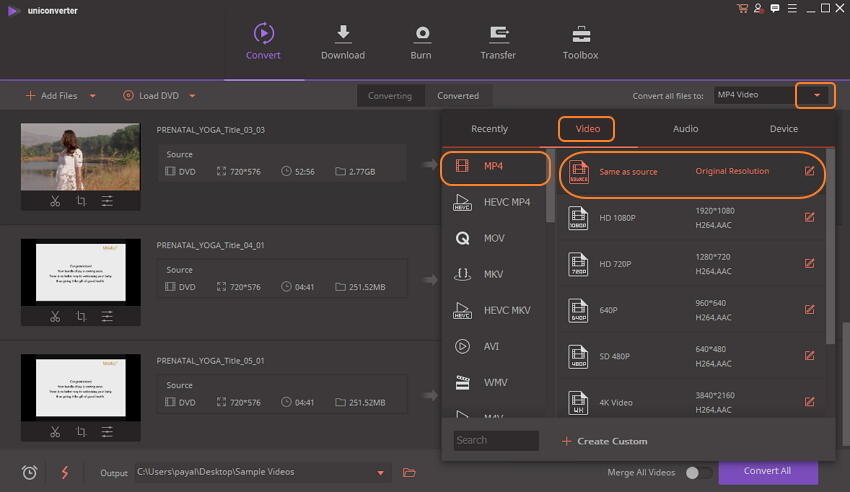Select the HD 1080P preset
Viewport: 850px width, 492px height.
[x=691, y=218]
